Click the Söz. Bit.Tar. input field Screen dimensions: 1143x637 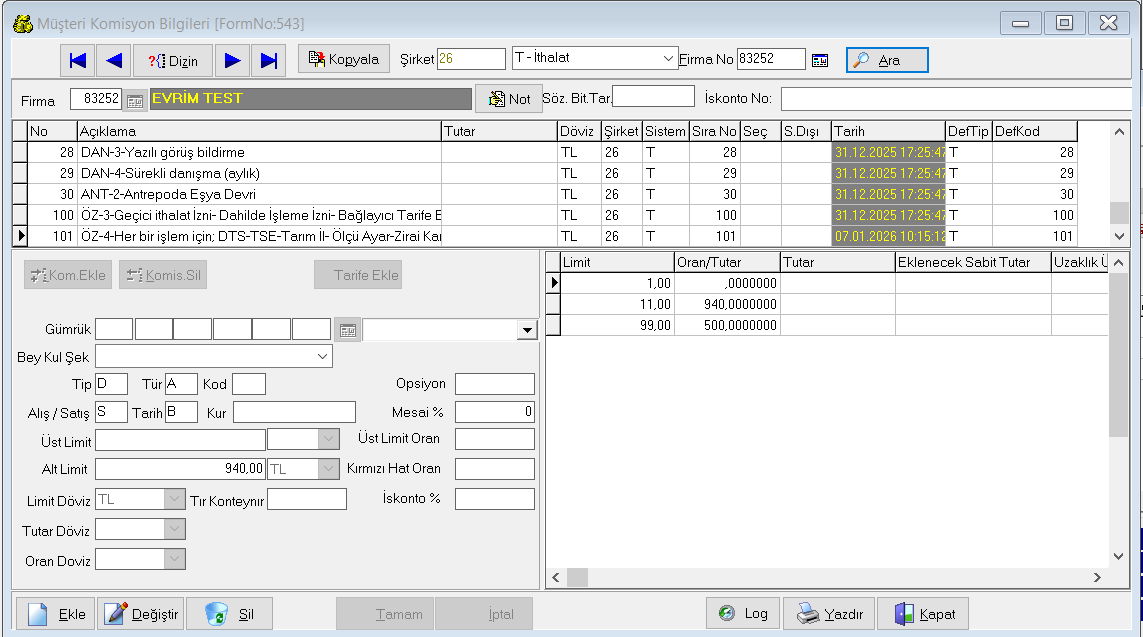653,97
